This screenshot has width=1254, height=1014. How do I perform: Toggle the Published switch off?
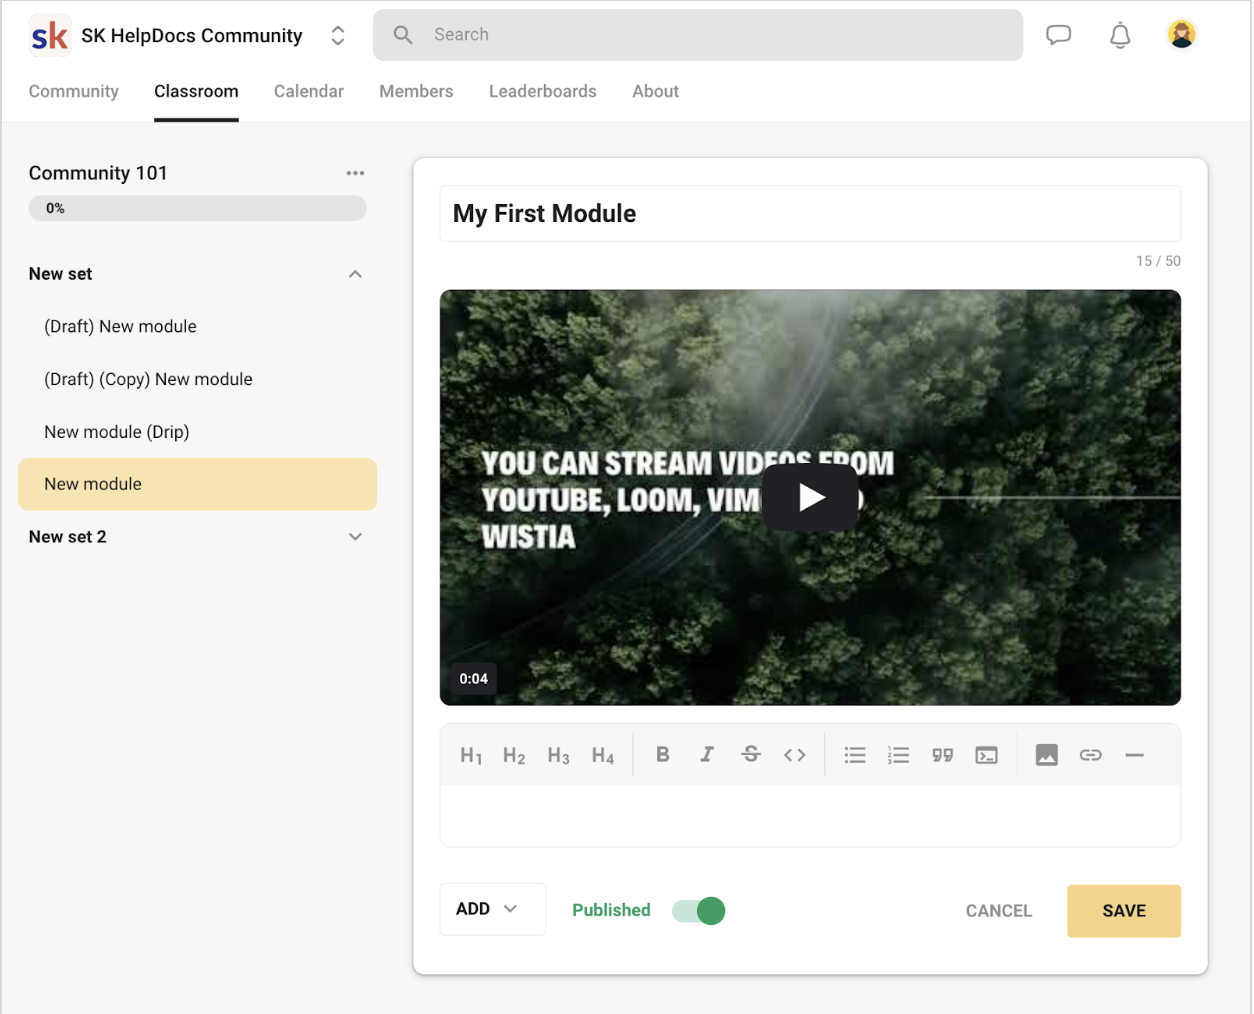tap(698, 911)
